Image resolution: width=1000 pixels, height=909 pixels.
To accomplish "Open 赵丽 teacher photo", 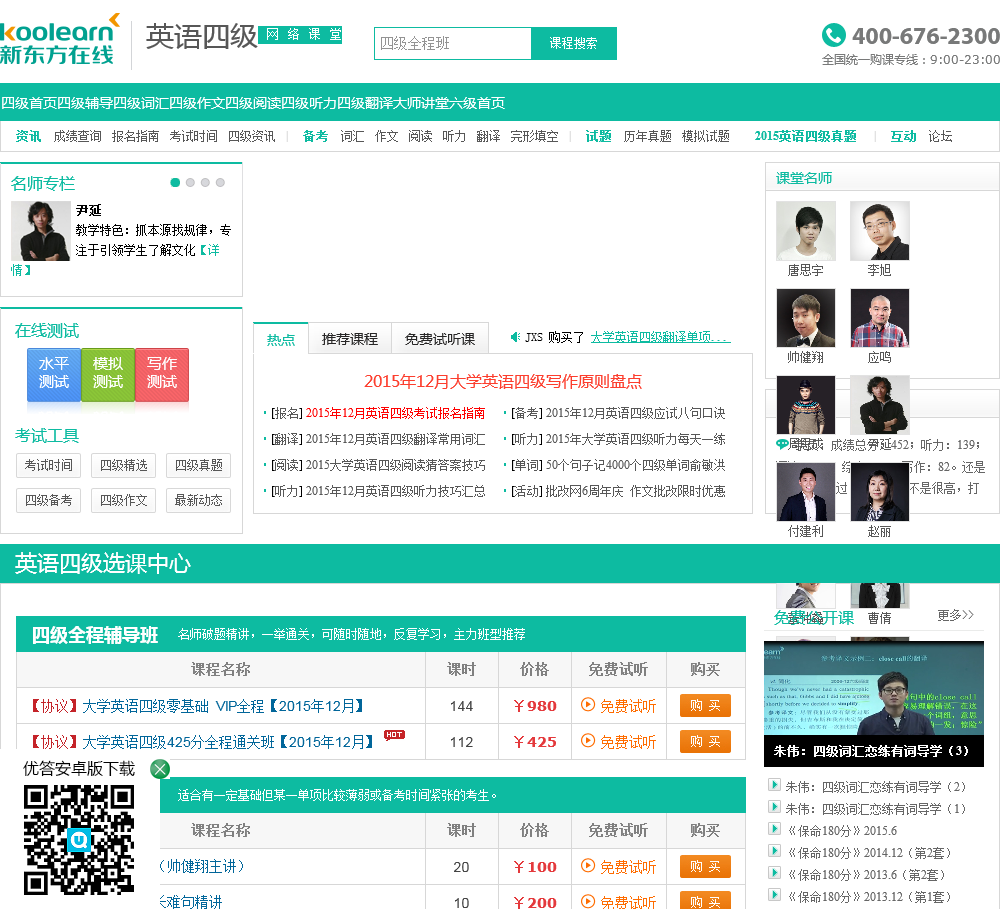I will click(879, 492).
